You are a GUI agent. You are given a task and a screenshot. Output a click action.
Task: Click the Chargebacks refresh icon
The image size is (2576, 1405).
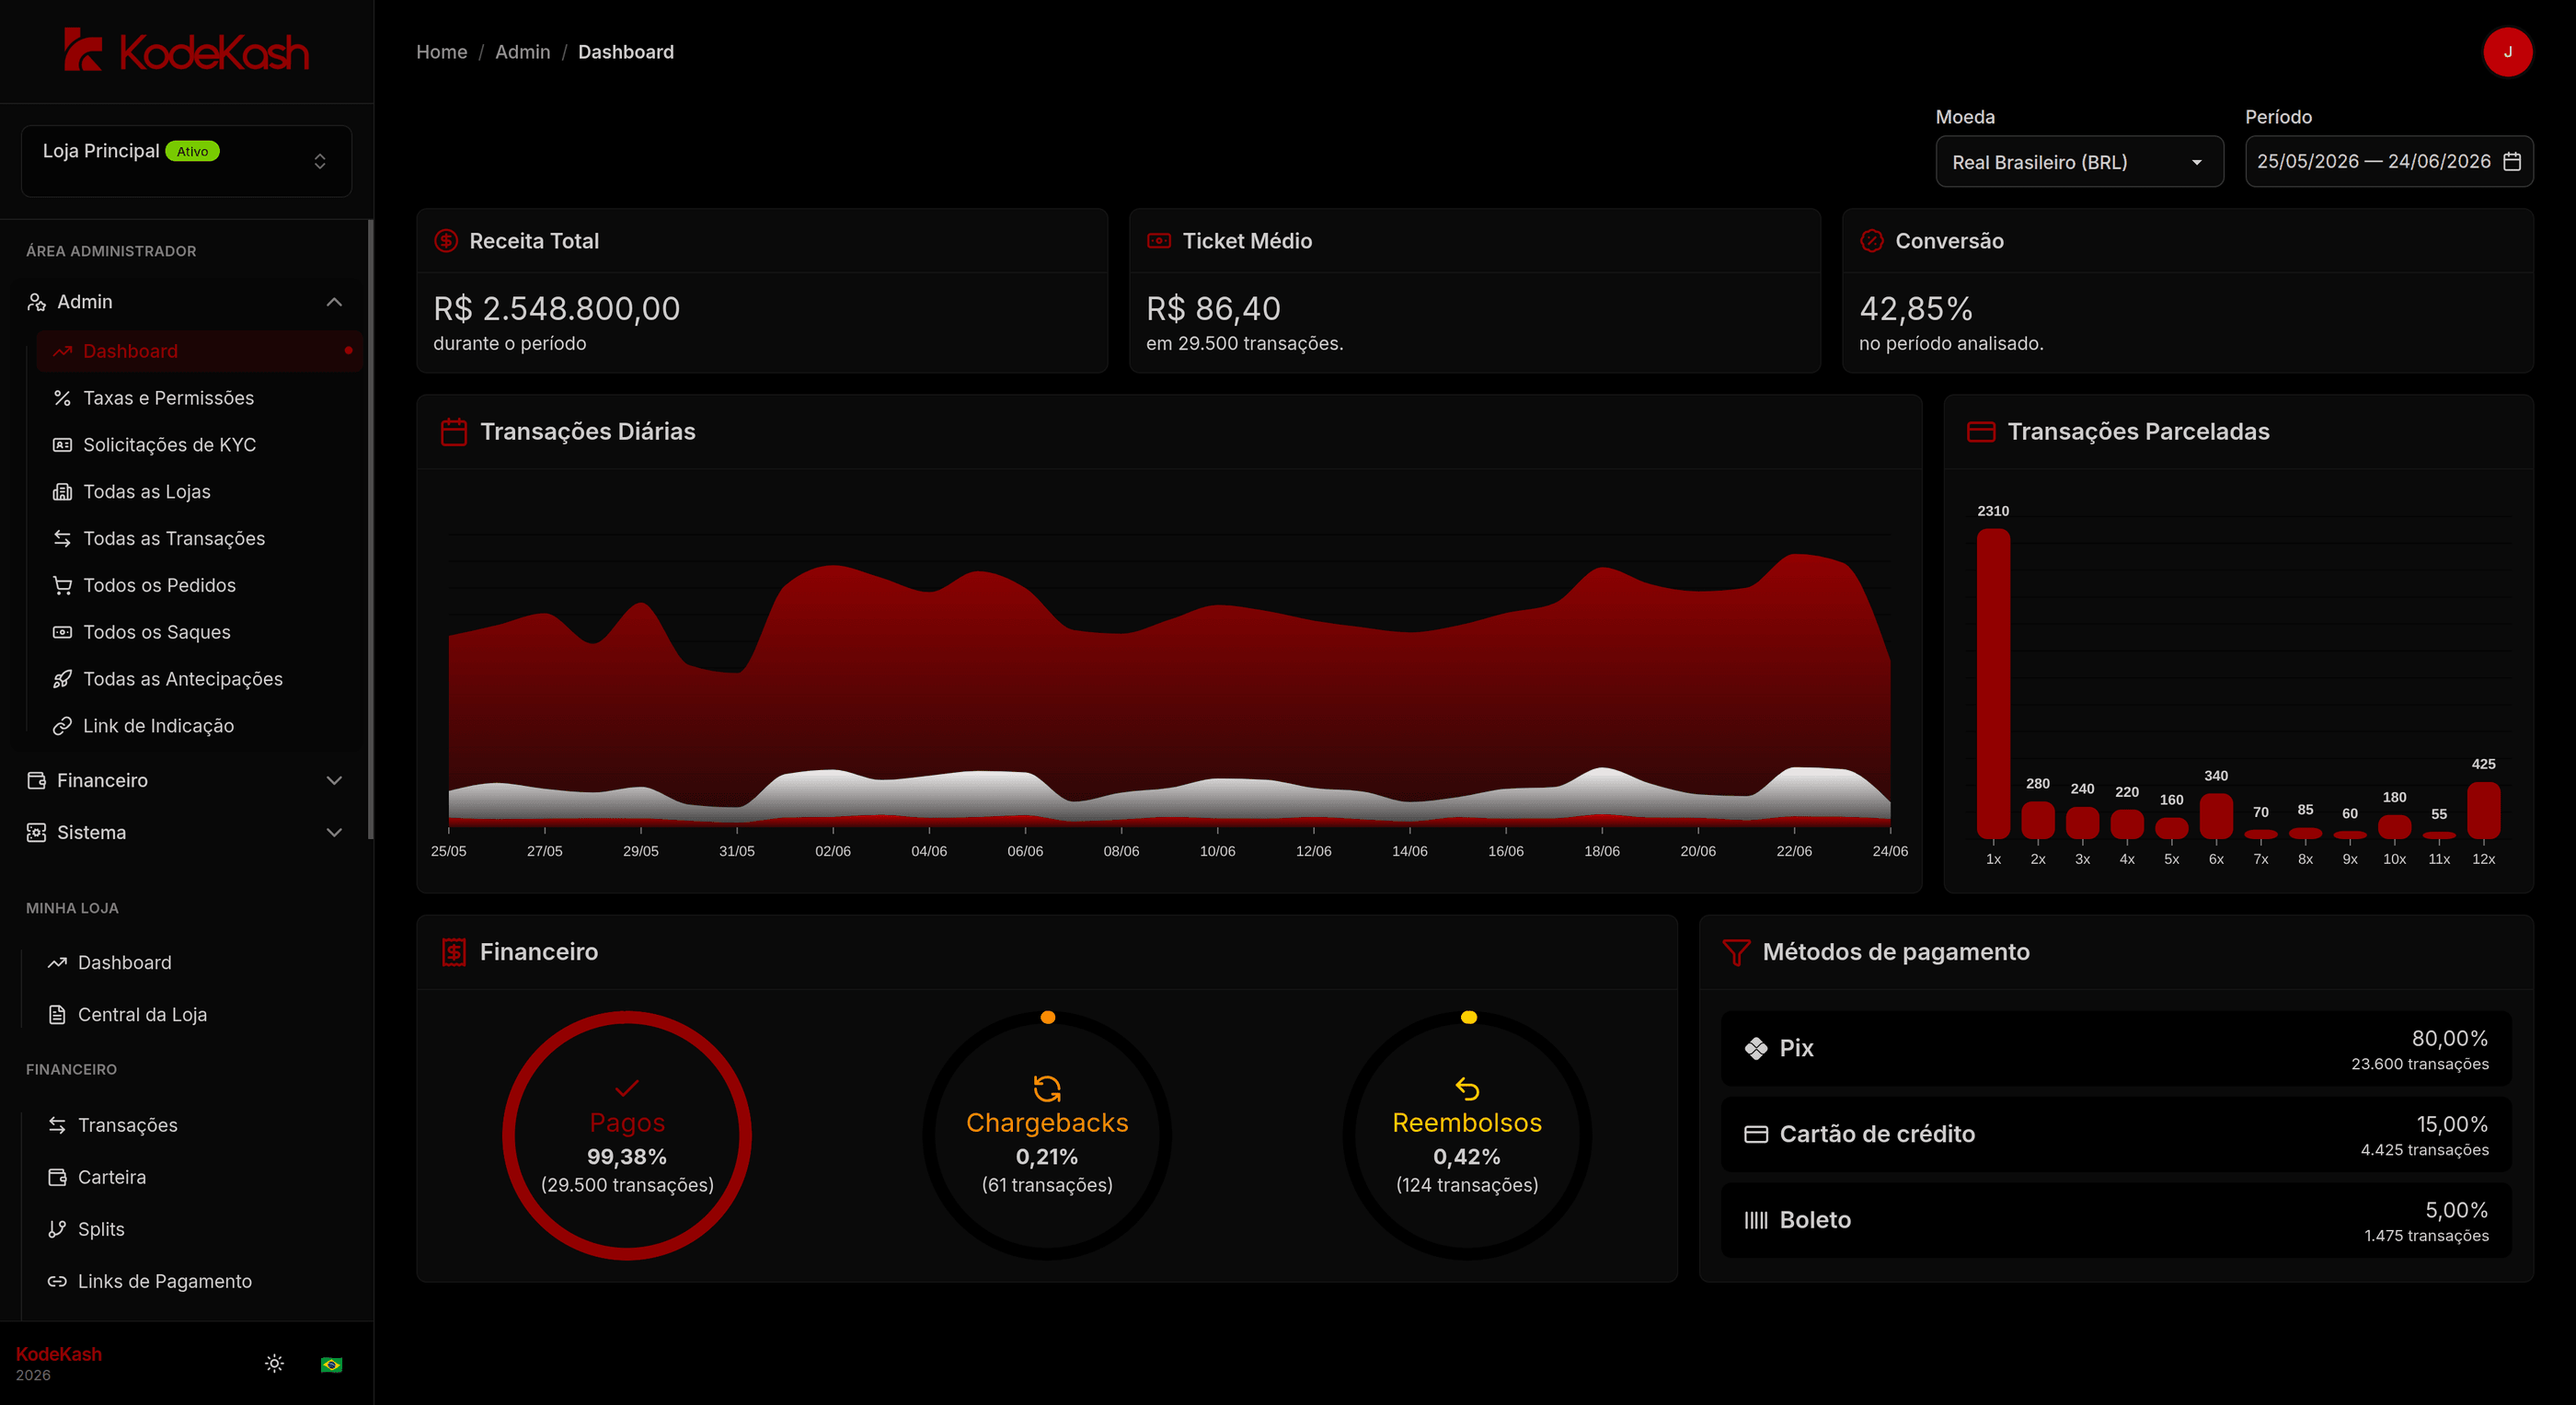click(x=1047, y=1088)
